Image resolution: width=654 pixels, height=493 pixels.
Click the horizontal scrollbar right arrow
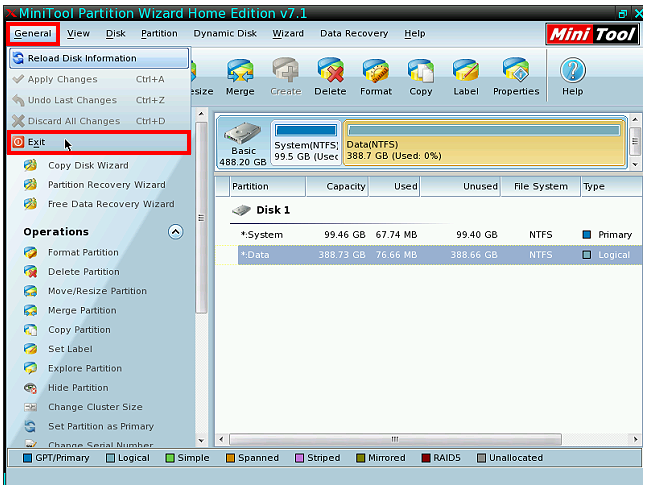point(635,439)
